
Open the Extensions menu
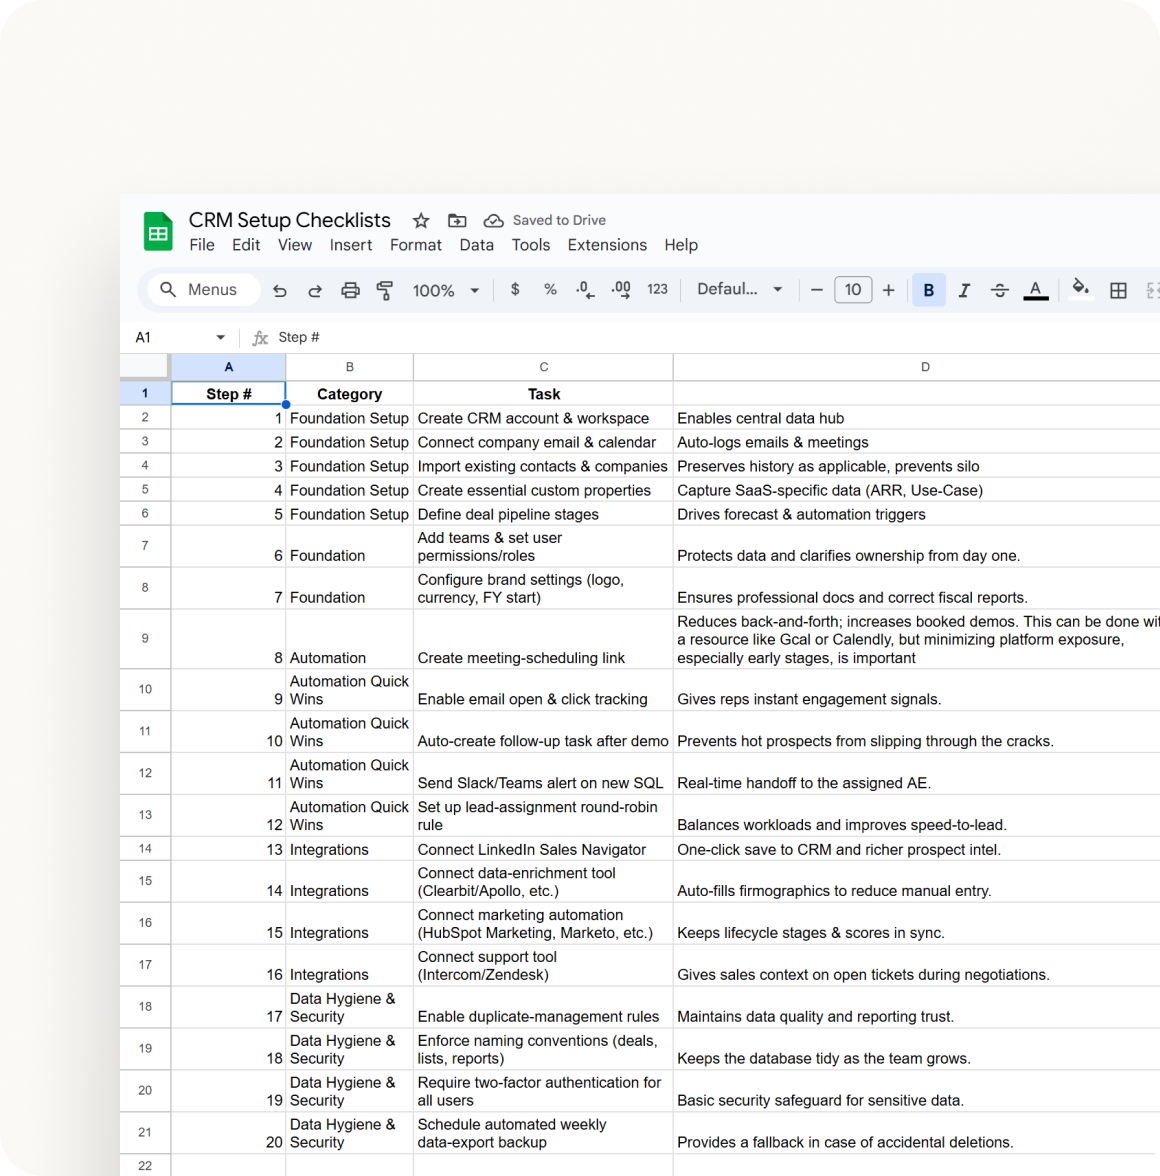pyautogui.click(x=607, y=245)
